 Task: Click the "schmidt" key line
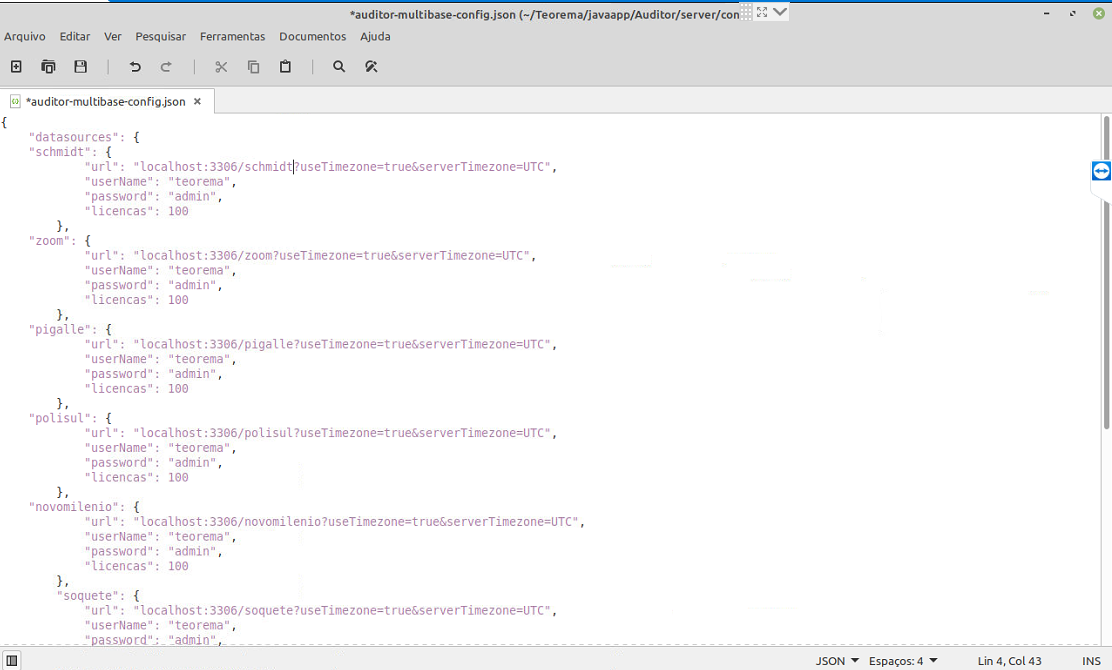(x=70, y=152)
